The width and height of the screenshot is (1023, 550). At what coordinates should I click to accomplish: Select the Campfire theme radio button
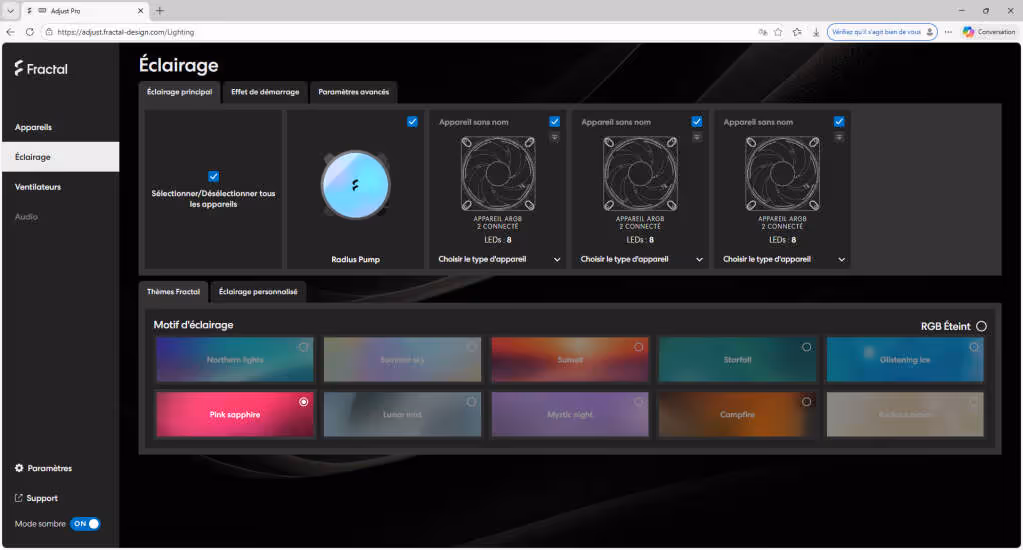pos(806,402)
